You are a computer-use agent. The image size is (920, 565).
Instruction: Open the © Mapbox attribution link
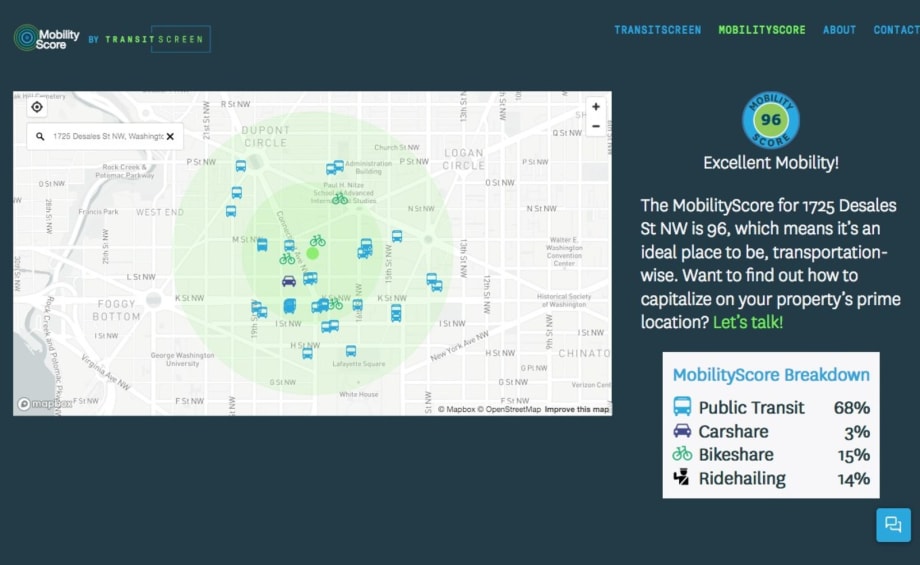pyautogui.click(x=456, y=410)
